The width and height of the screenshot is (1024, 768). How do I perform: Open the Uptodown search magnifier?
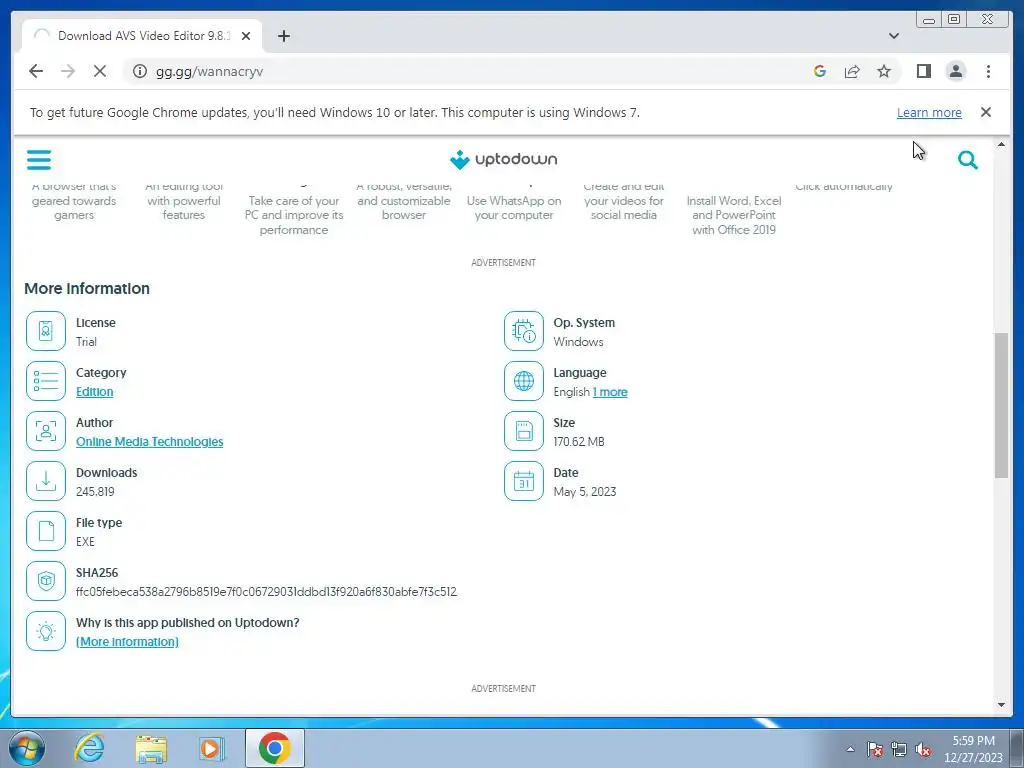967,160
